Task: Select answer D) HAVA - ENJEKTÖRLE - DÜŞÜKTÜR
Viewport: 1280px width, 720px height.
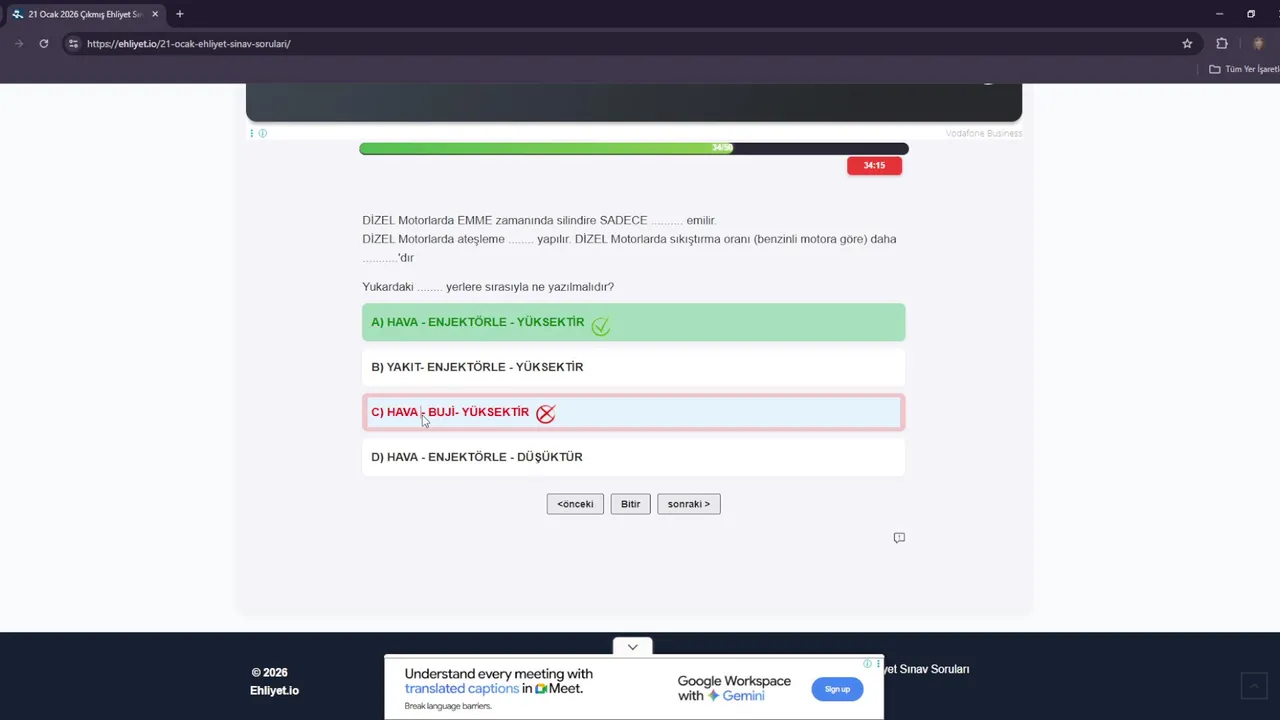Action: point(634,457)
